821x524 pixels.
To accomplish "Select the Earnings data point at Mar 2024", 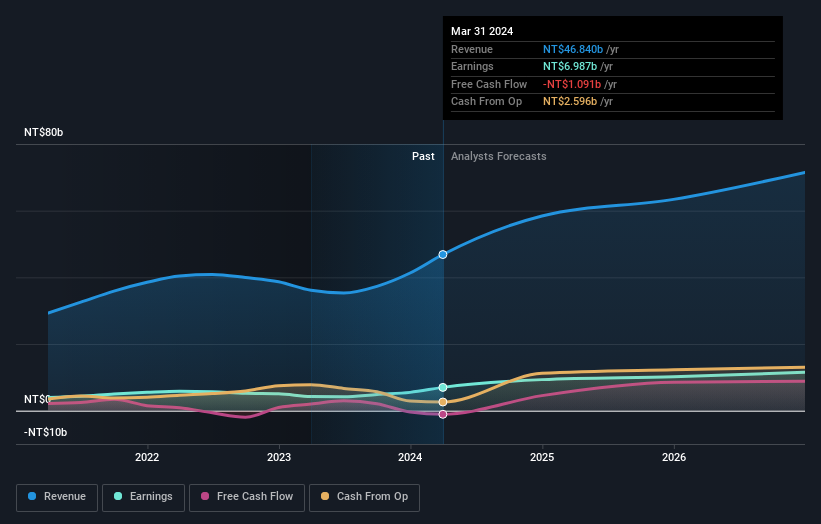I will click(x=443, y=387).
